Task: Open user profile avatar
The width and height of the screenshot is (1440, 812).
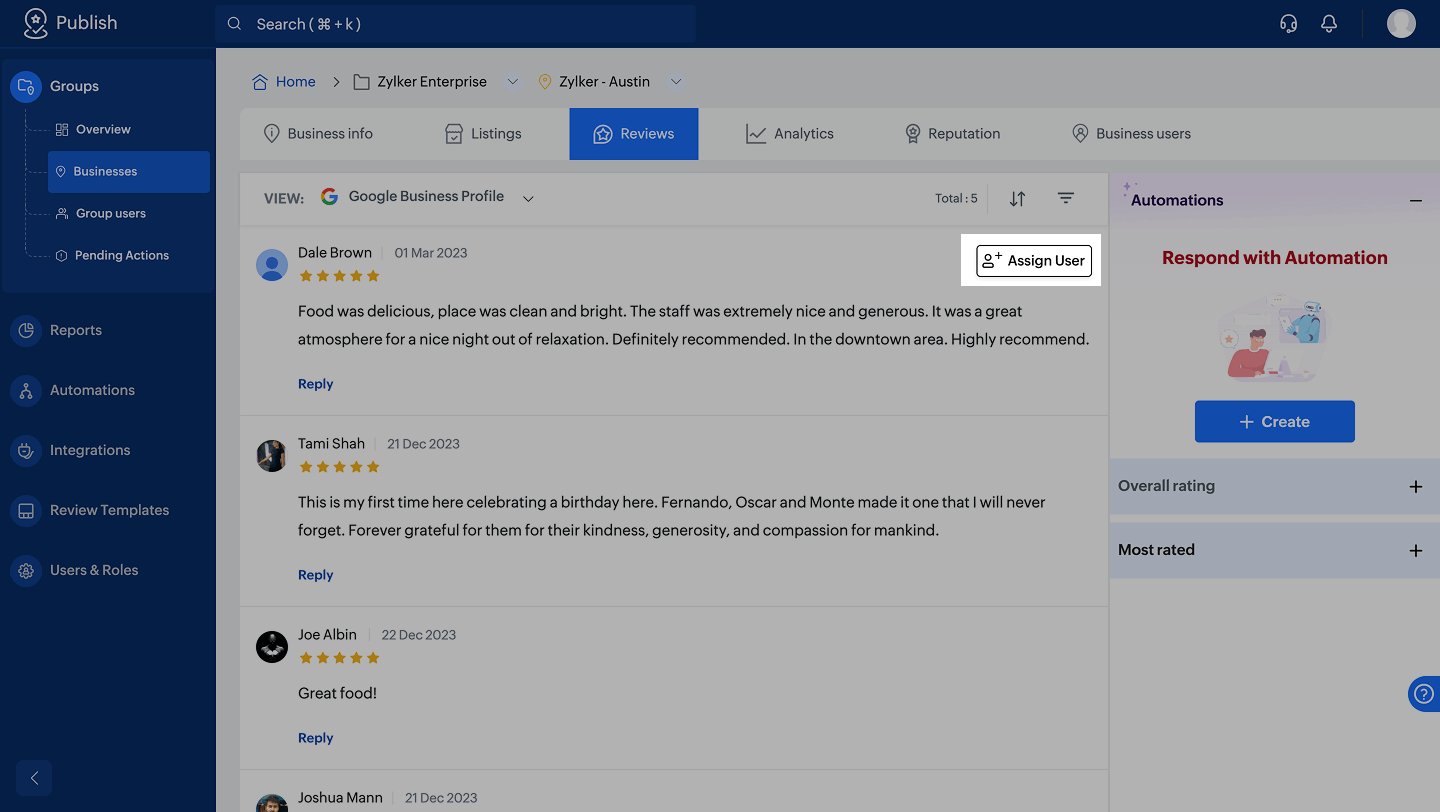Action: (1401, 24)
